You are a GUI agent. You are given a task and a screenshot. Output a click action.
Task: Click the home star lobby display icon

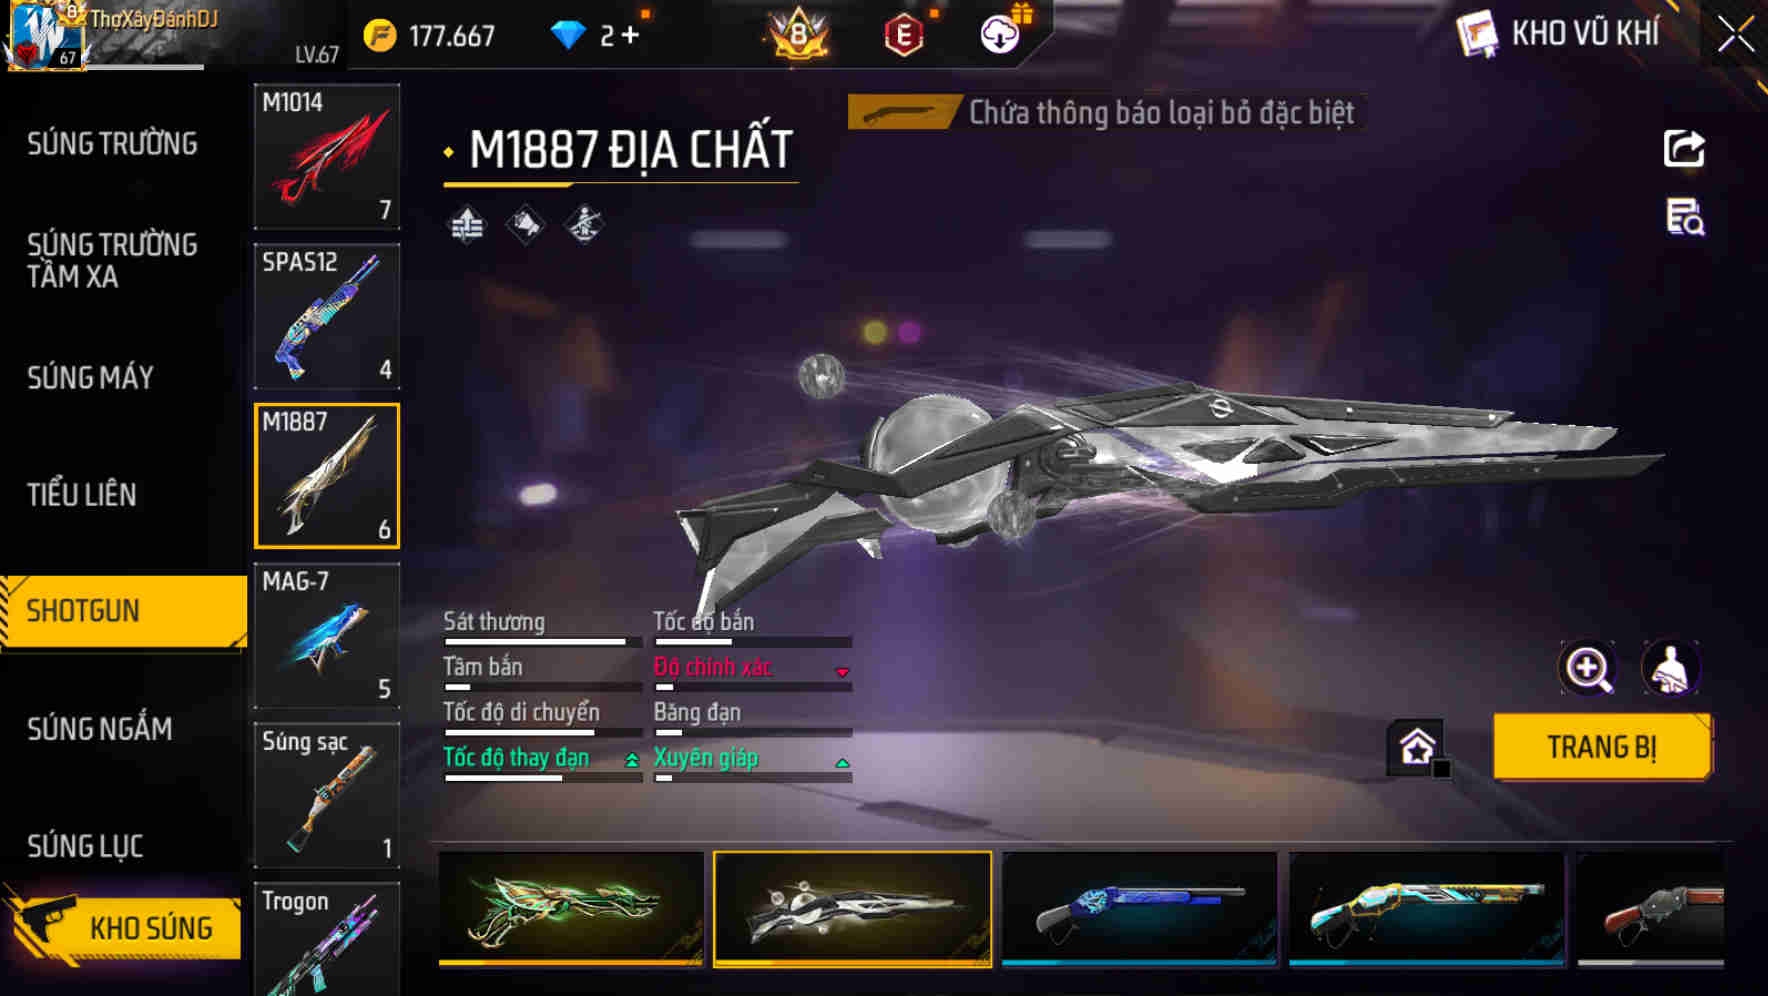point(1416,746)
